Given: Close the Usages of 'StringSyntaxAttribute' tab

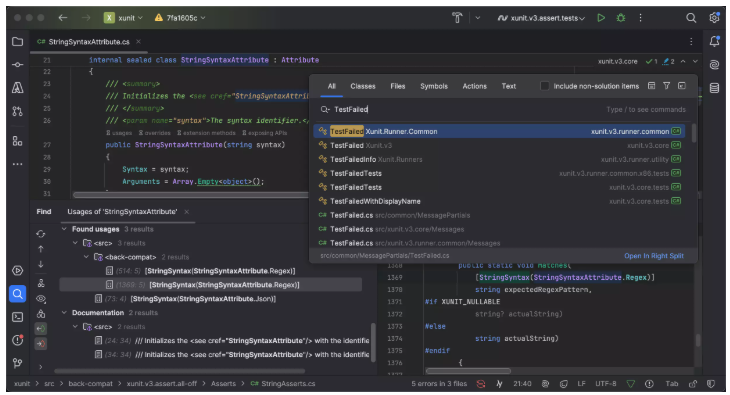Looking at the screenshot, I should 187,212.
